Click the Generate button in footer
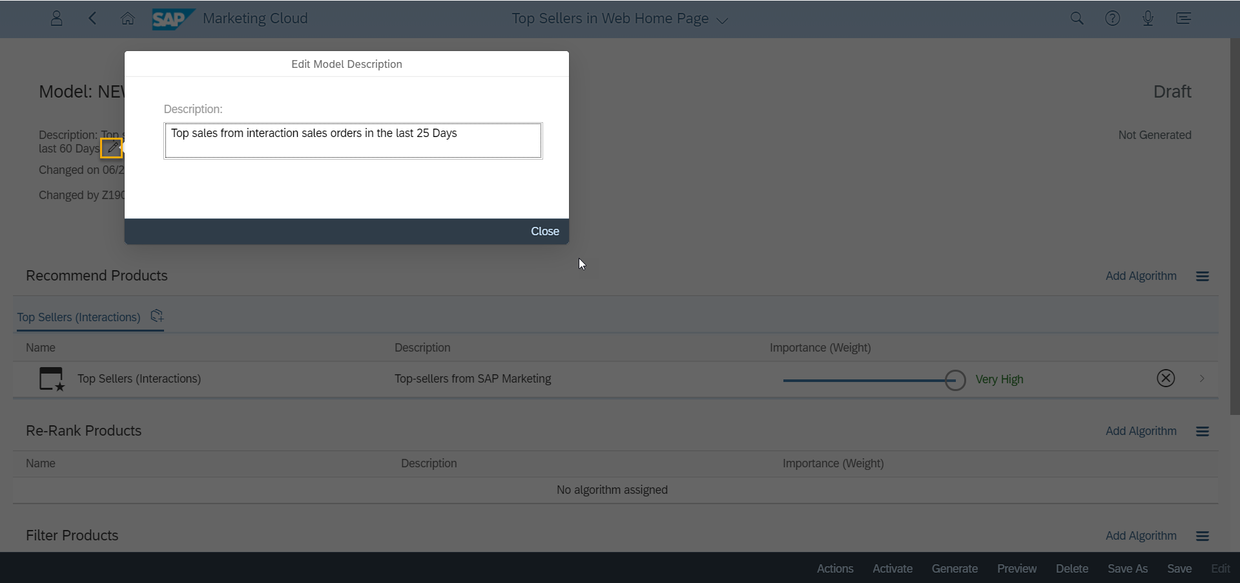 [955, 568]
